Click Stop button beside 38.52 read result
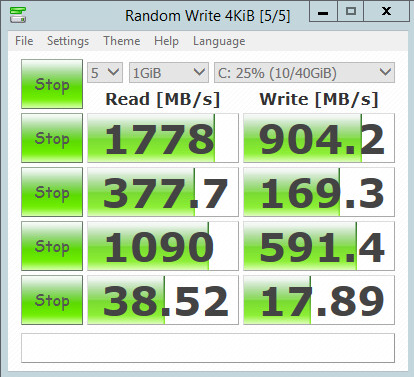 pyautogui.click(x=52, y=300)
